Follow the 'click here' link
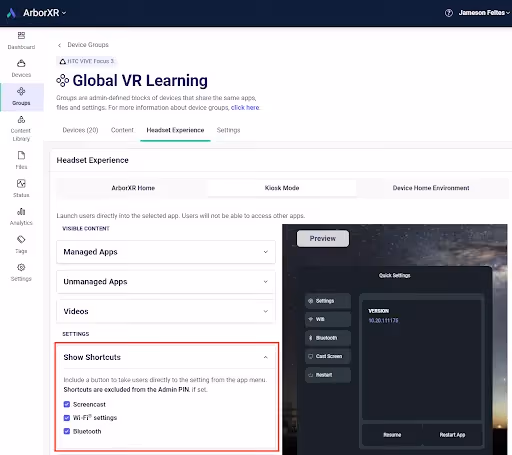Viewport: 512px width, 455px height. tap(245, 108)
